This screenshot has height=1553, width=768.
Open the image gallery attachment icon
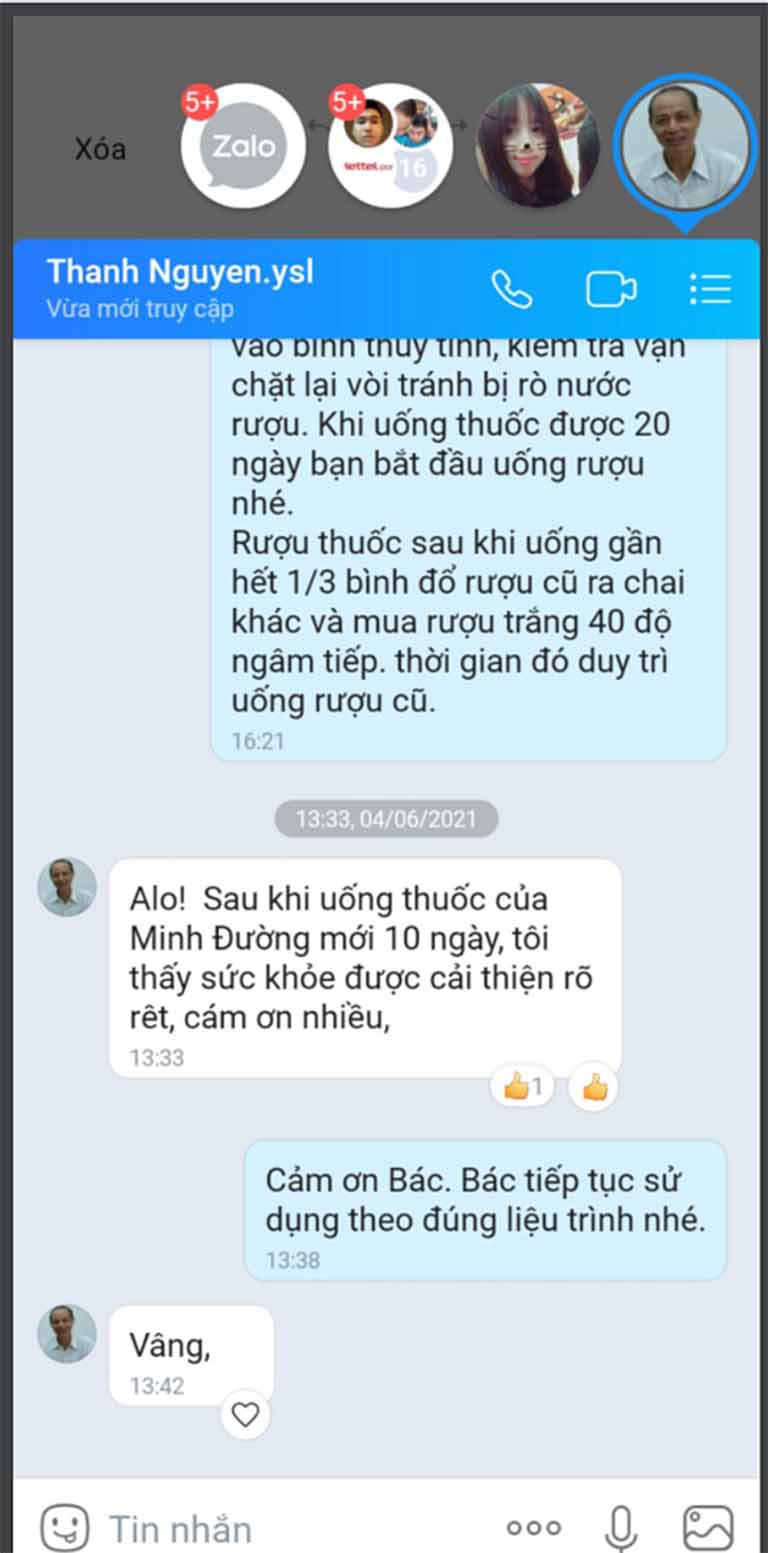708,1528
